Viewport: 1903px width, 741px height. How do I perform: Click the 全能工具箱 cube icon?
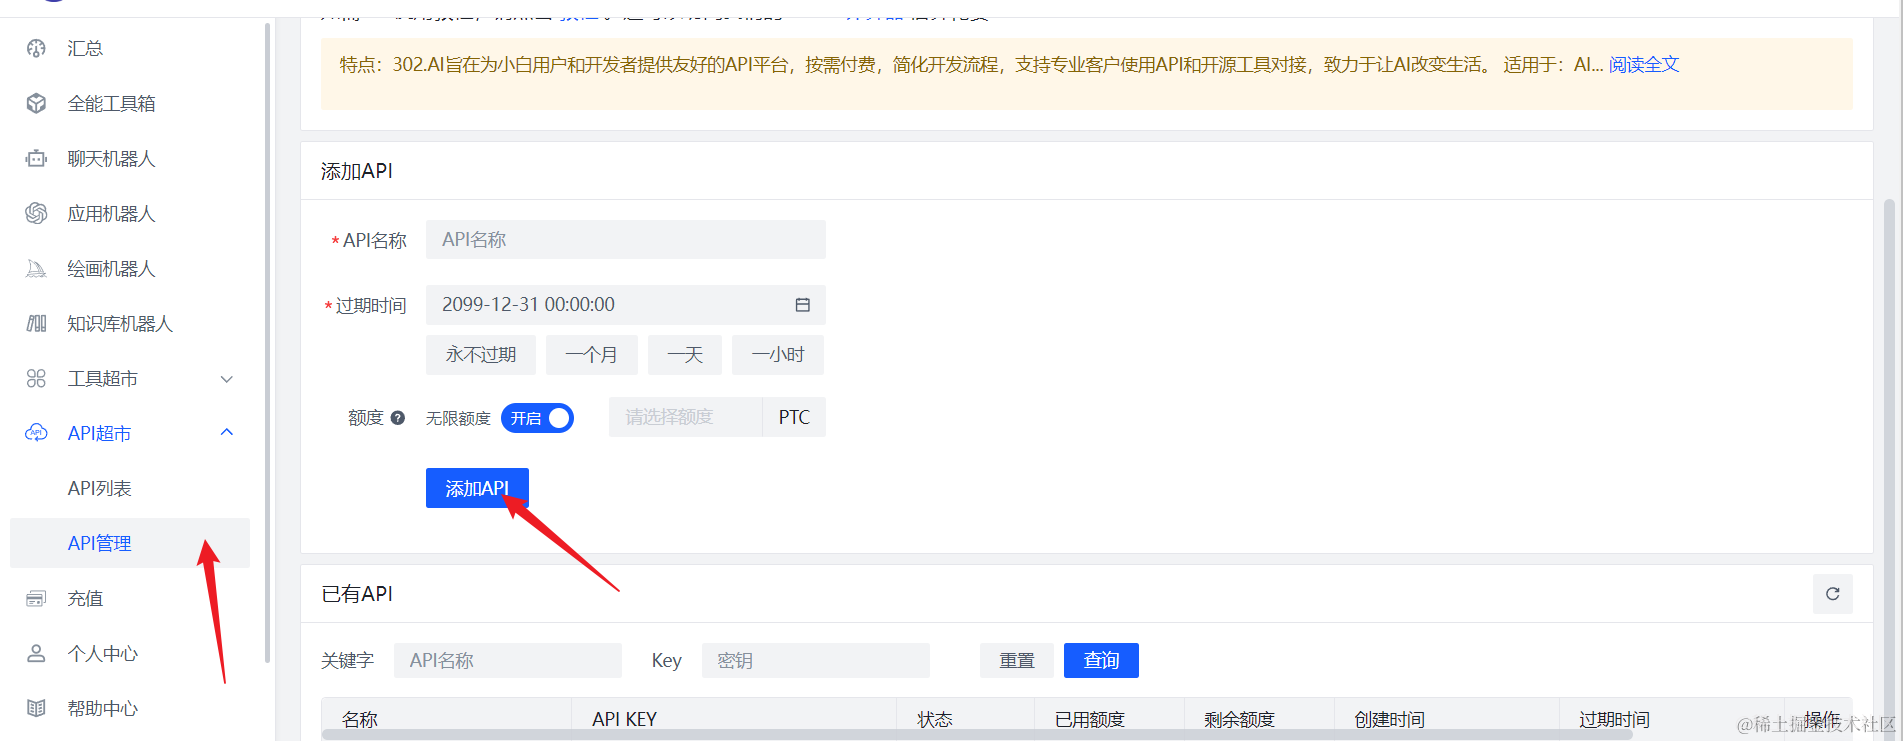[36, 103]
